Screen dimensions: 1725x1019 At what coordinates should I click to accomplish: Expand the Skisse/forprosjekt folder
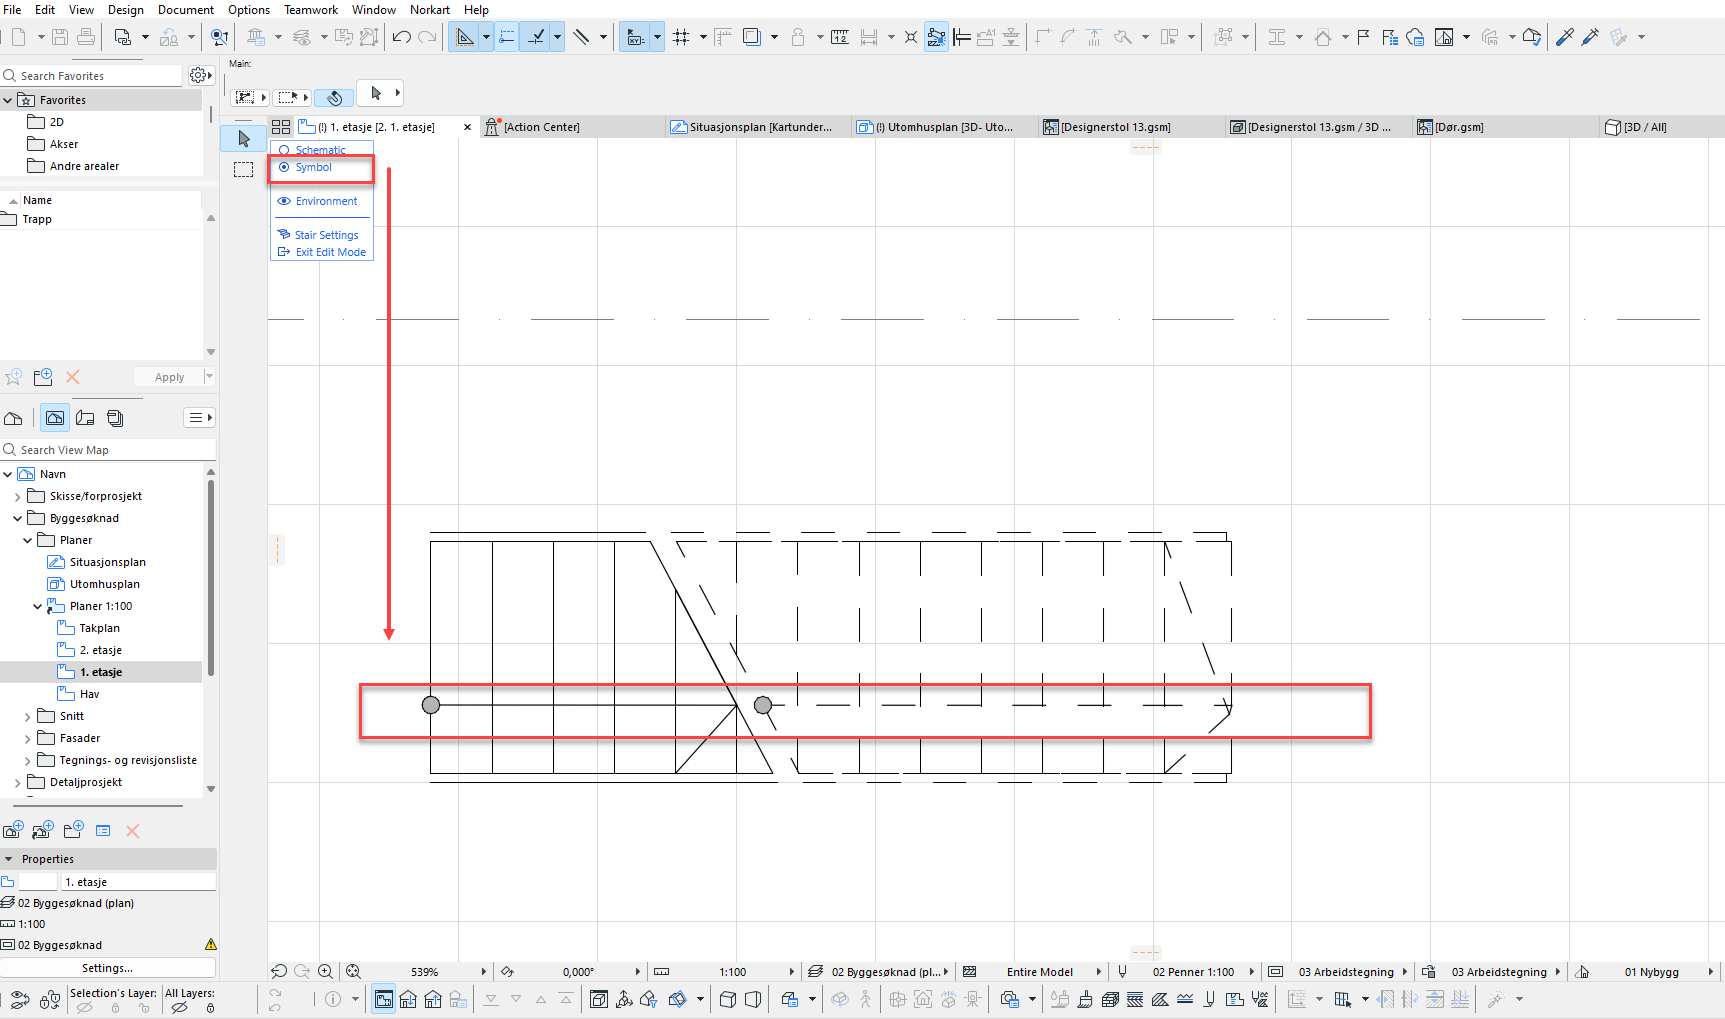point(18,496)
